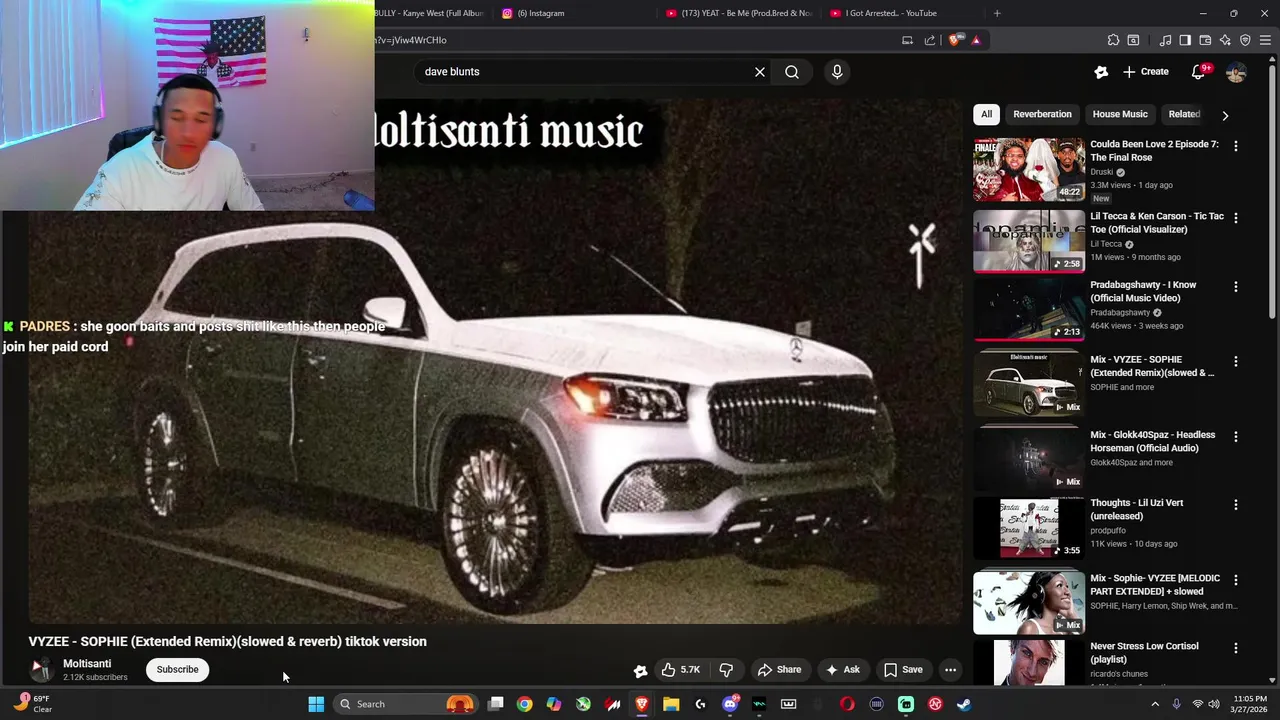
Task: Open Leo AI assistant icon
Action: (1225, 40)
